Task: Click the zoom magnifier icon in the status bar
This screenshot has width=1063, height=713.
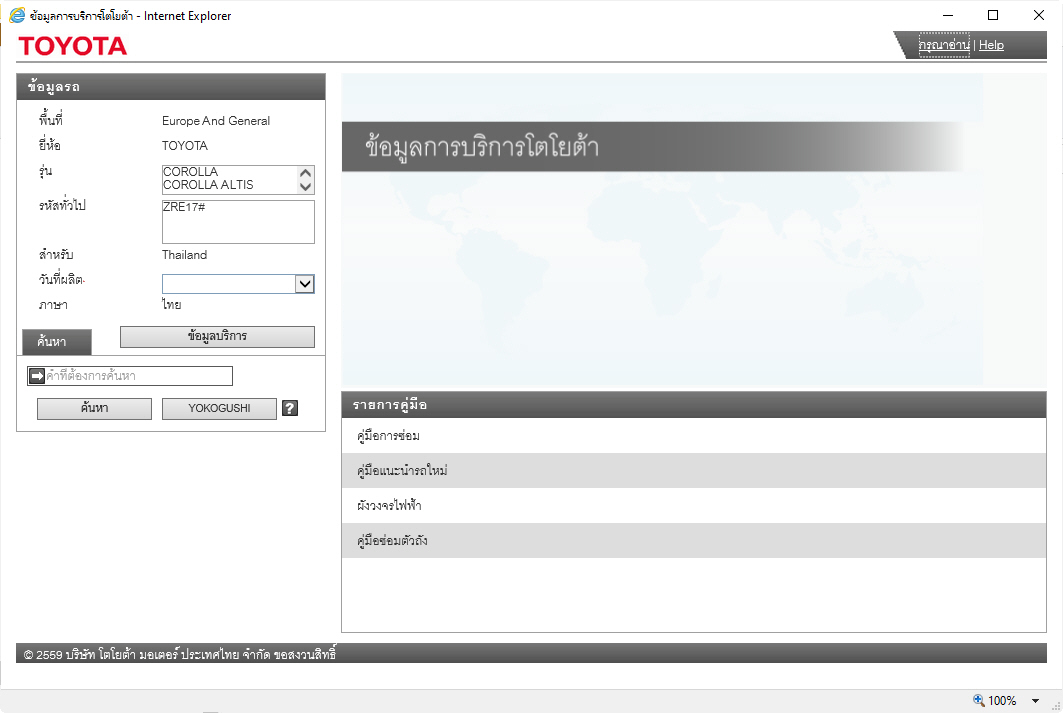Action: [978, 700]
